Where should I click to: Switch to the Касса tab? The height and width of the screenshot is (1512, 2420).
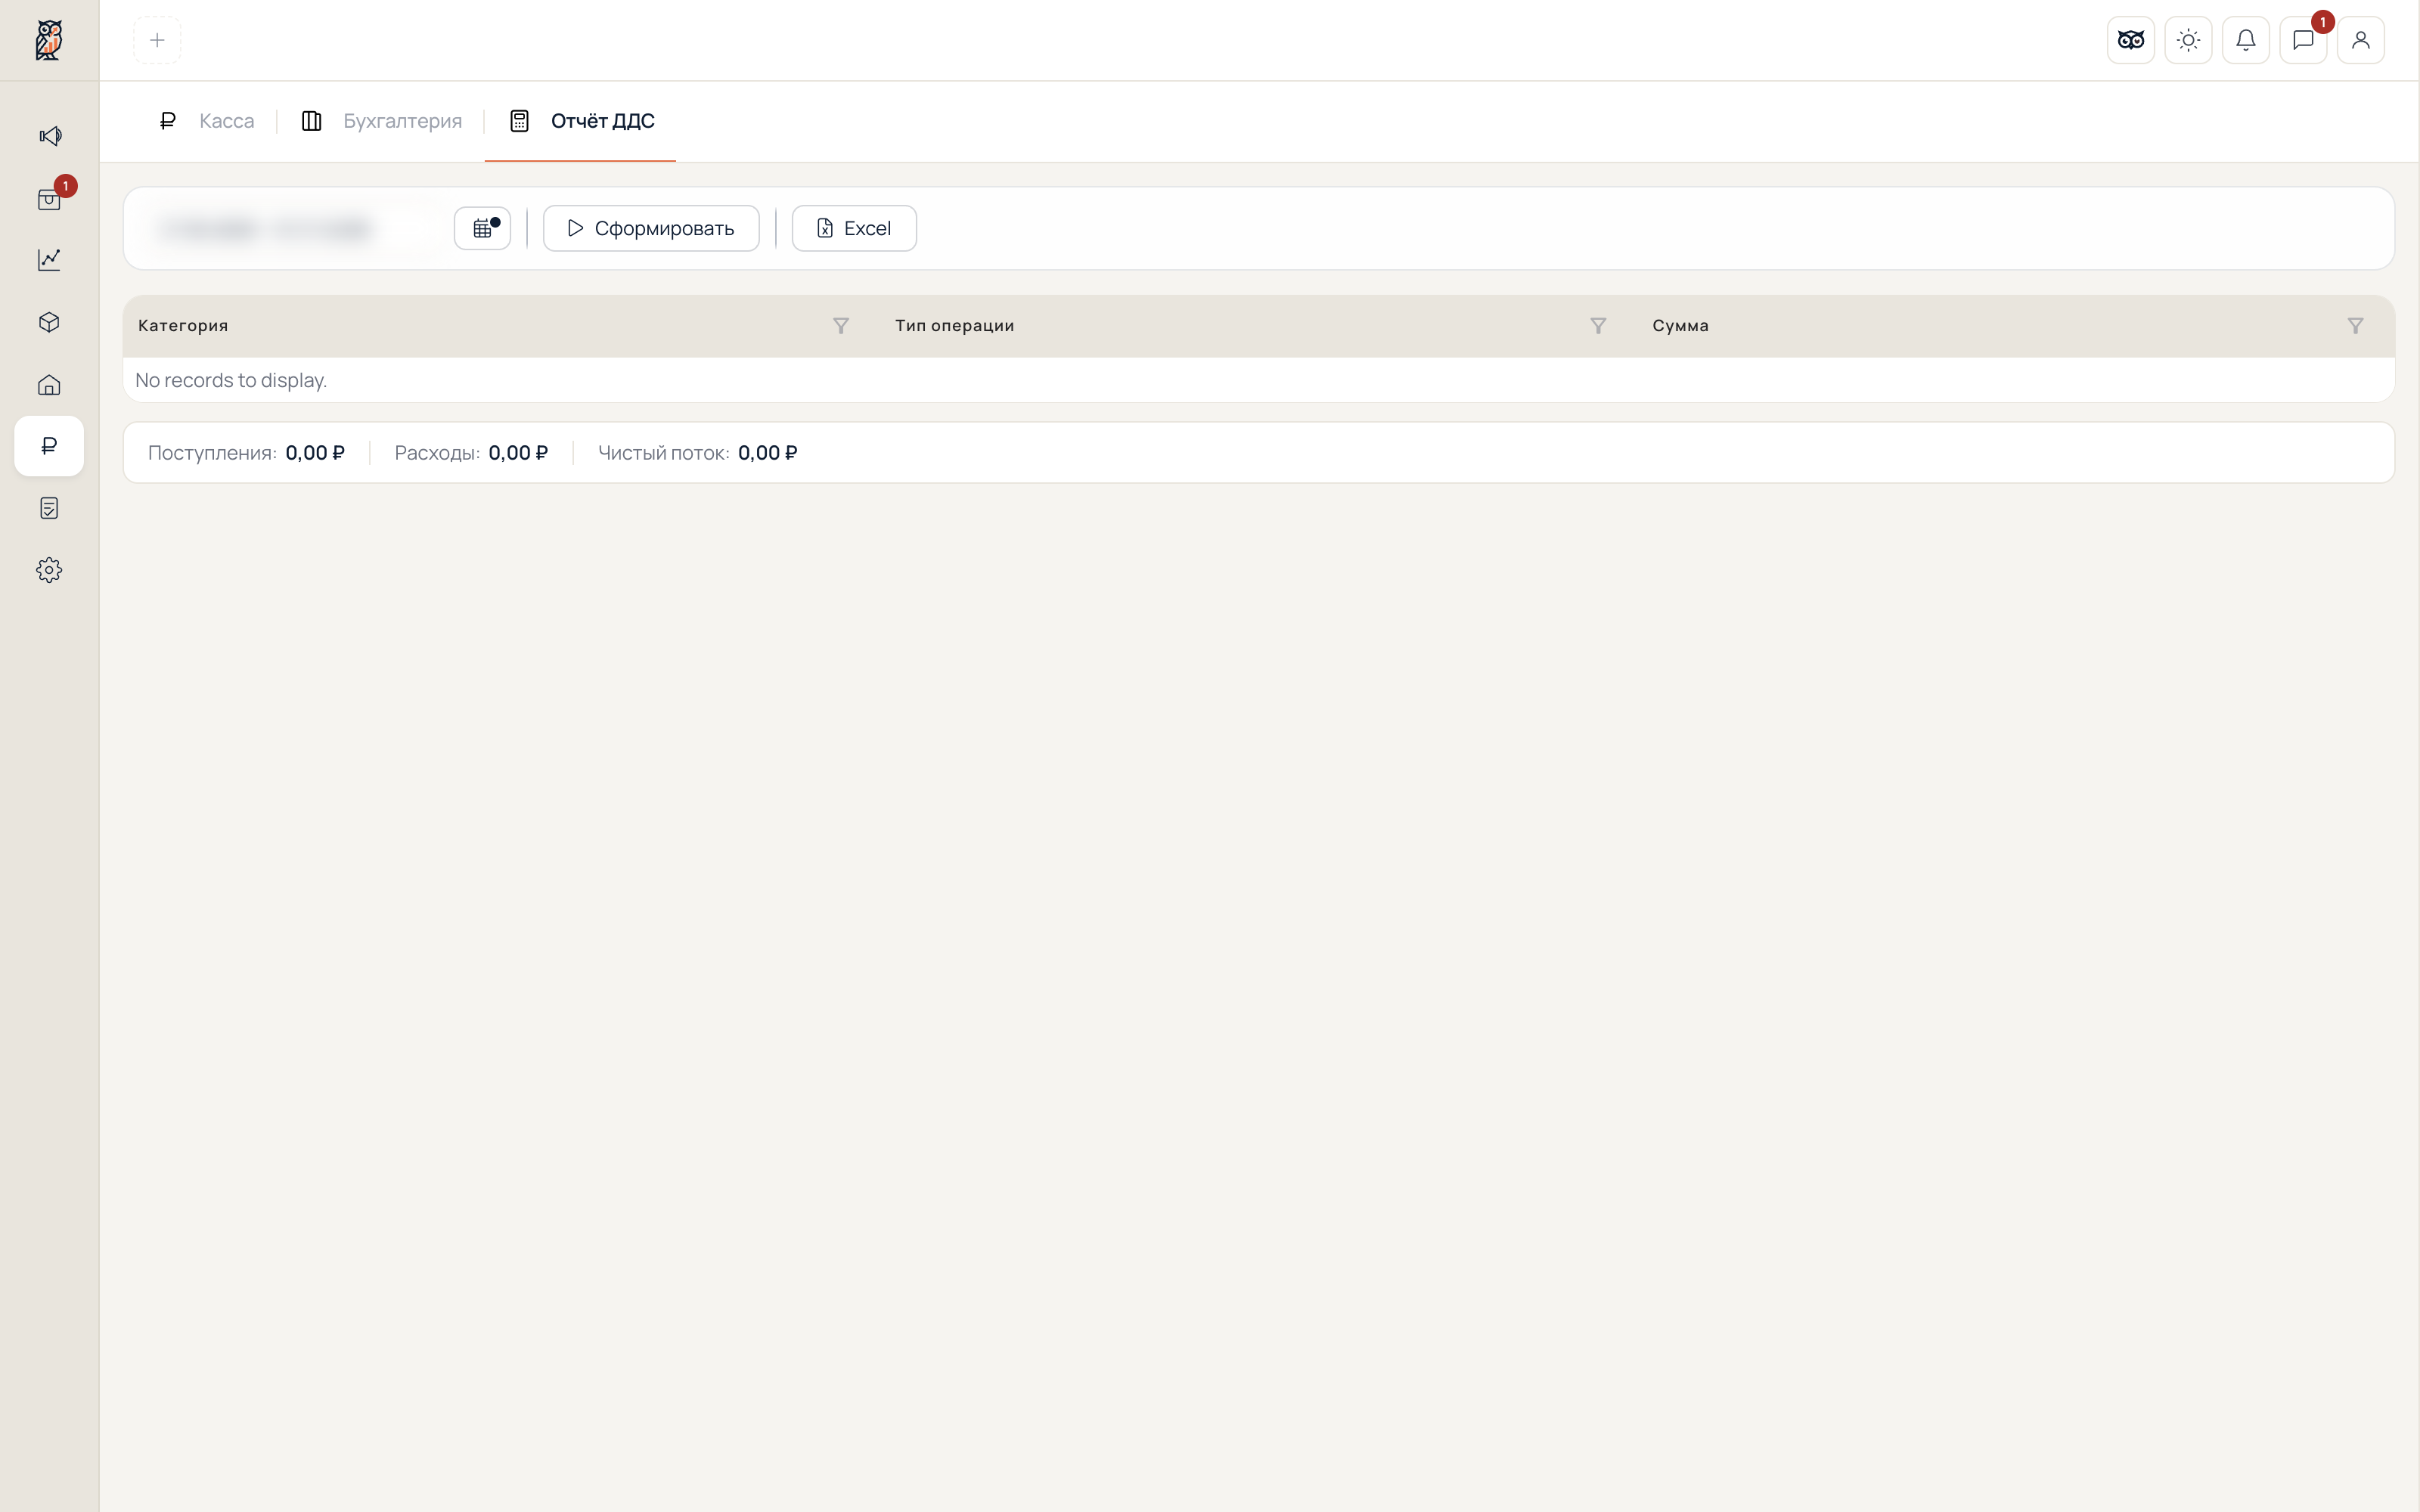[207, 121]
